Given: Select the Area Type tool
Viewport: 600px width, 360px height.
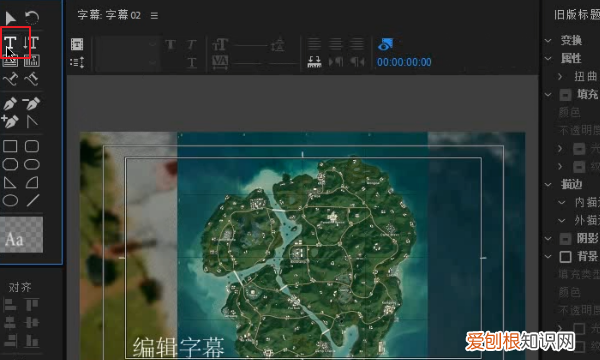Looking at the screenshot, I should [10, 60].
